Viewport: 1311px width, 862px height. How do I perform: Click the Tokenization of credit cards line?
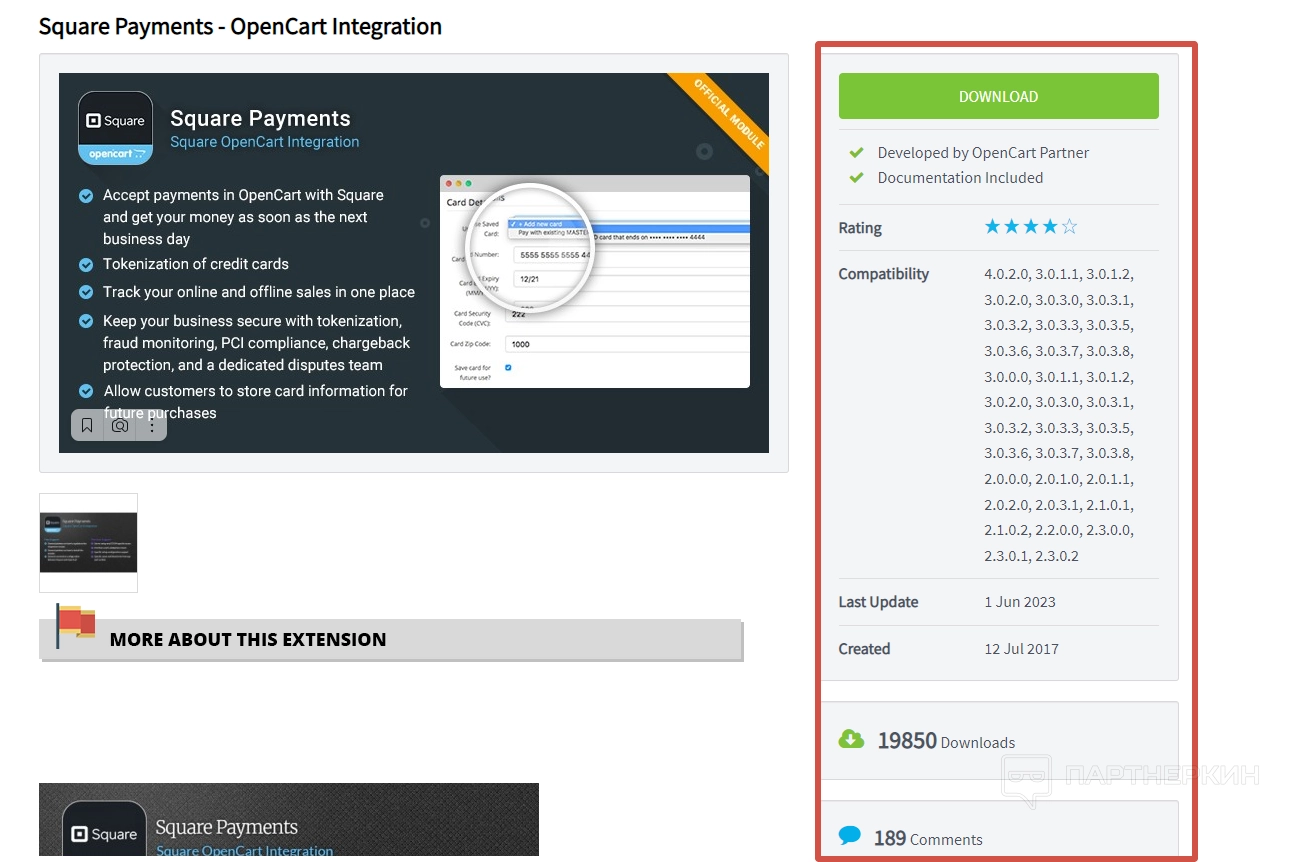(196, 264)
